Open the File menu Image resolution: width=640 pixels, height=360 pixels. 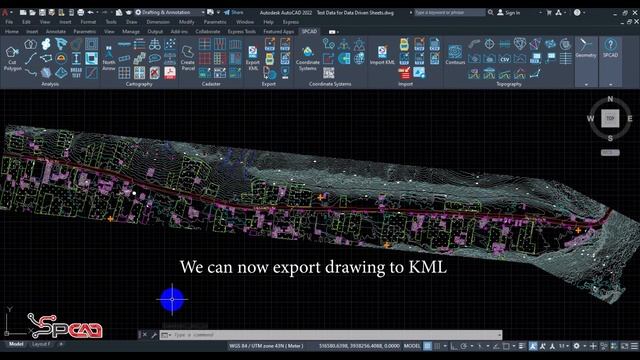click(9, 22)
